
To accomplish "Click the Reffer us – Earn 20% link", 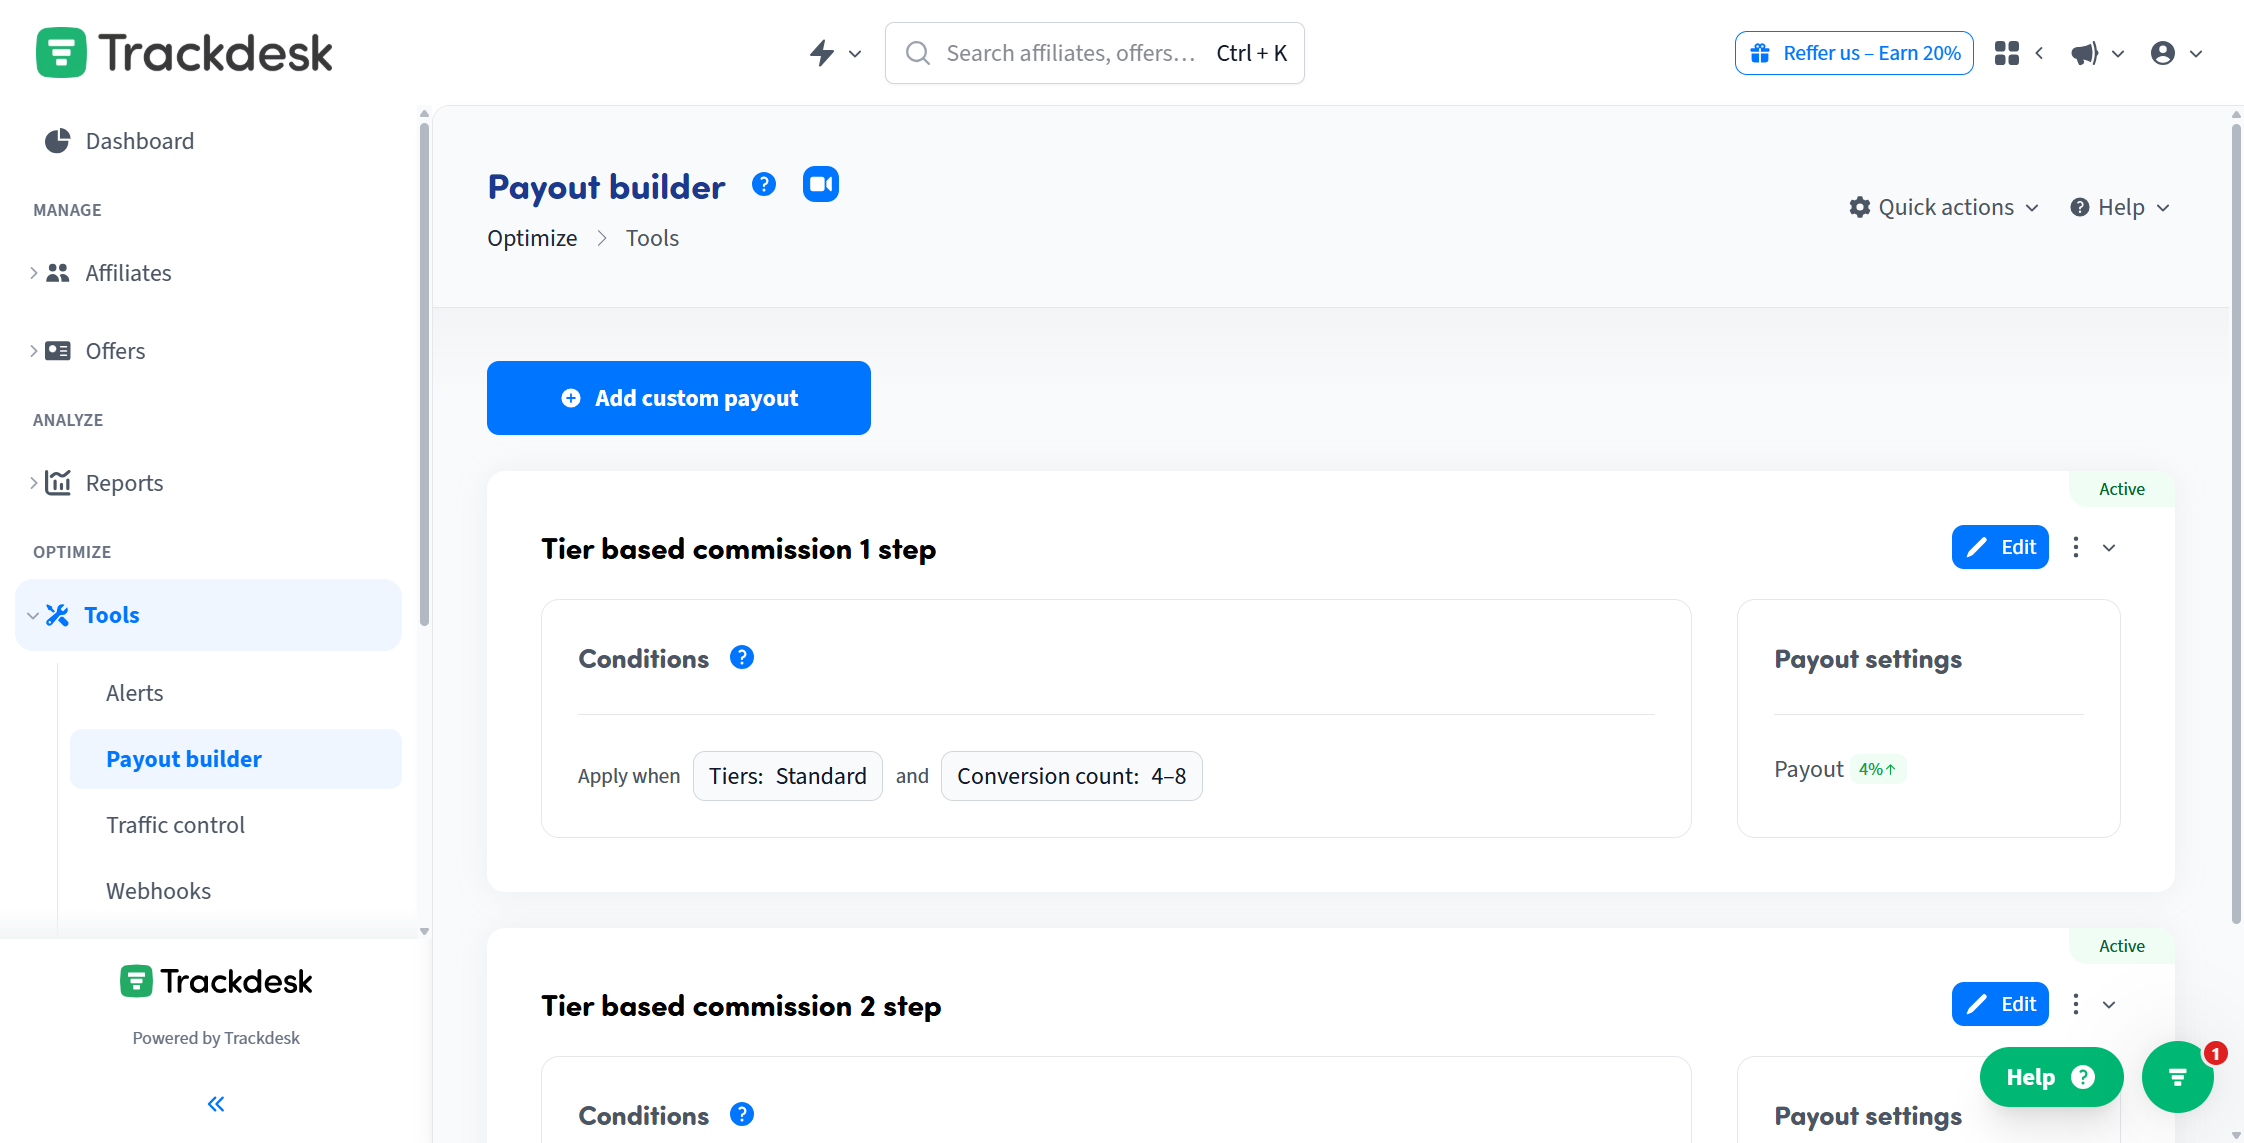I will click(1853, 52).
